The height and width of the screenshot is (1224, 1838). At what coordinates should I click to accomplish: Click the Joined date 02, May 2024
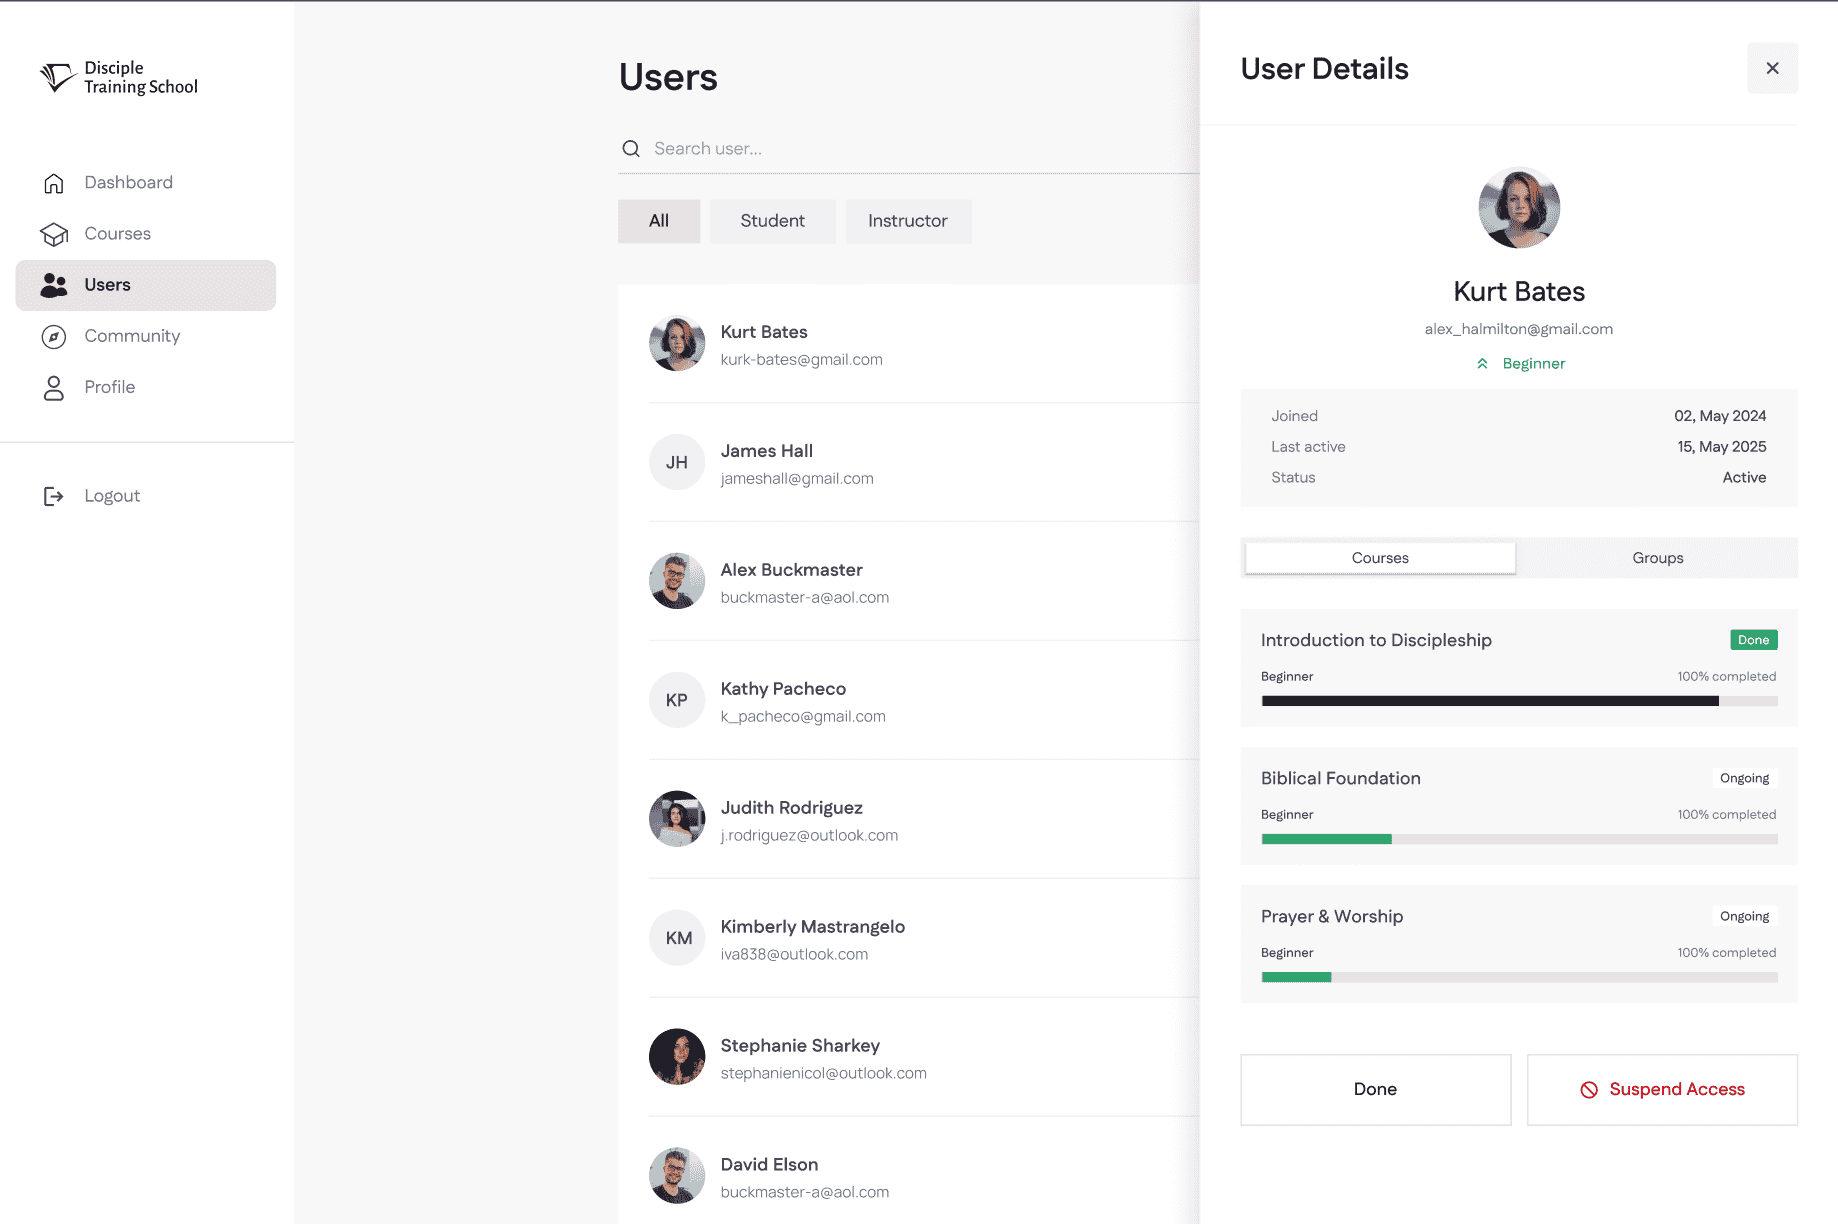coord(1720,416)
